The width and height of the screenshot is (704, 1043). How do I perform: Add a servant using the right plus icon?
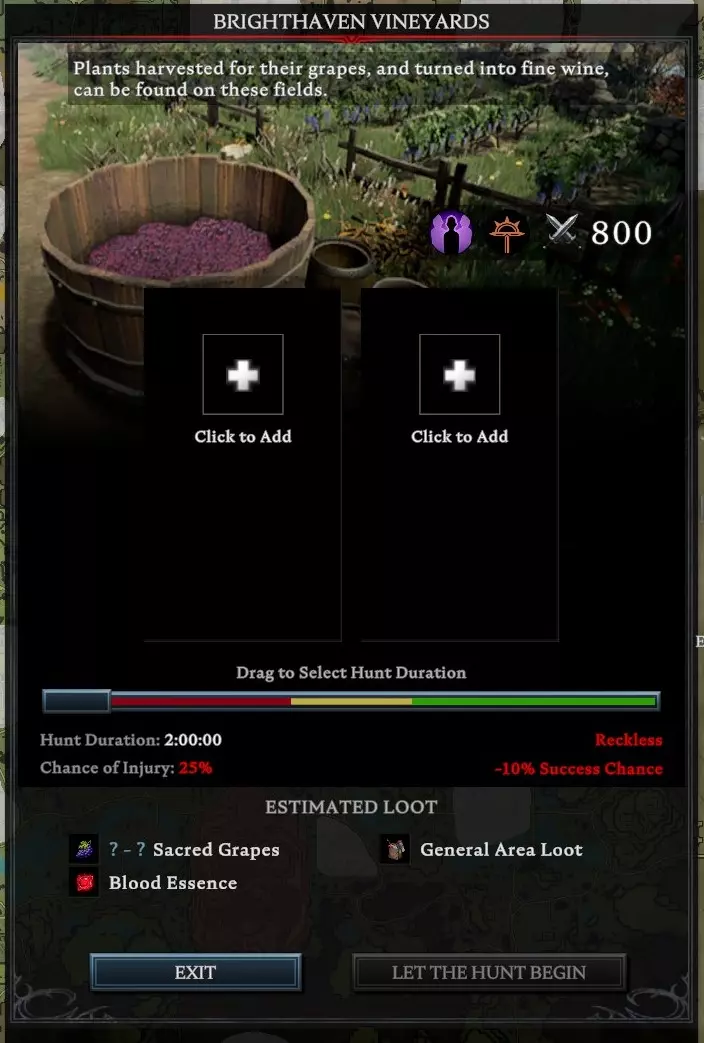(x=459, y=374)
